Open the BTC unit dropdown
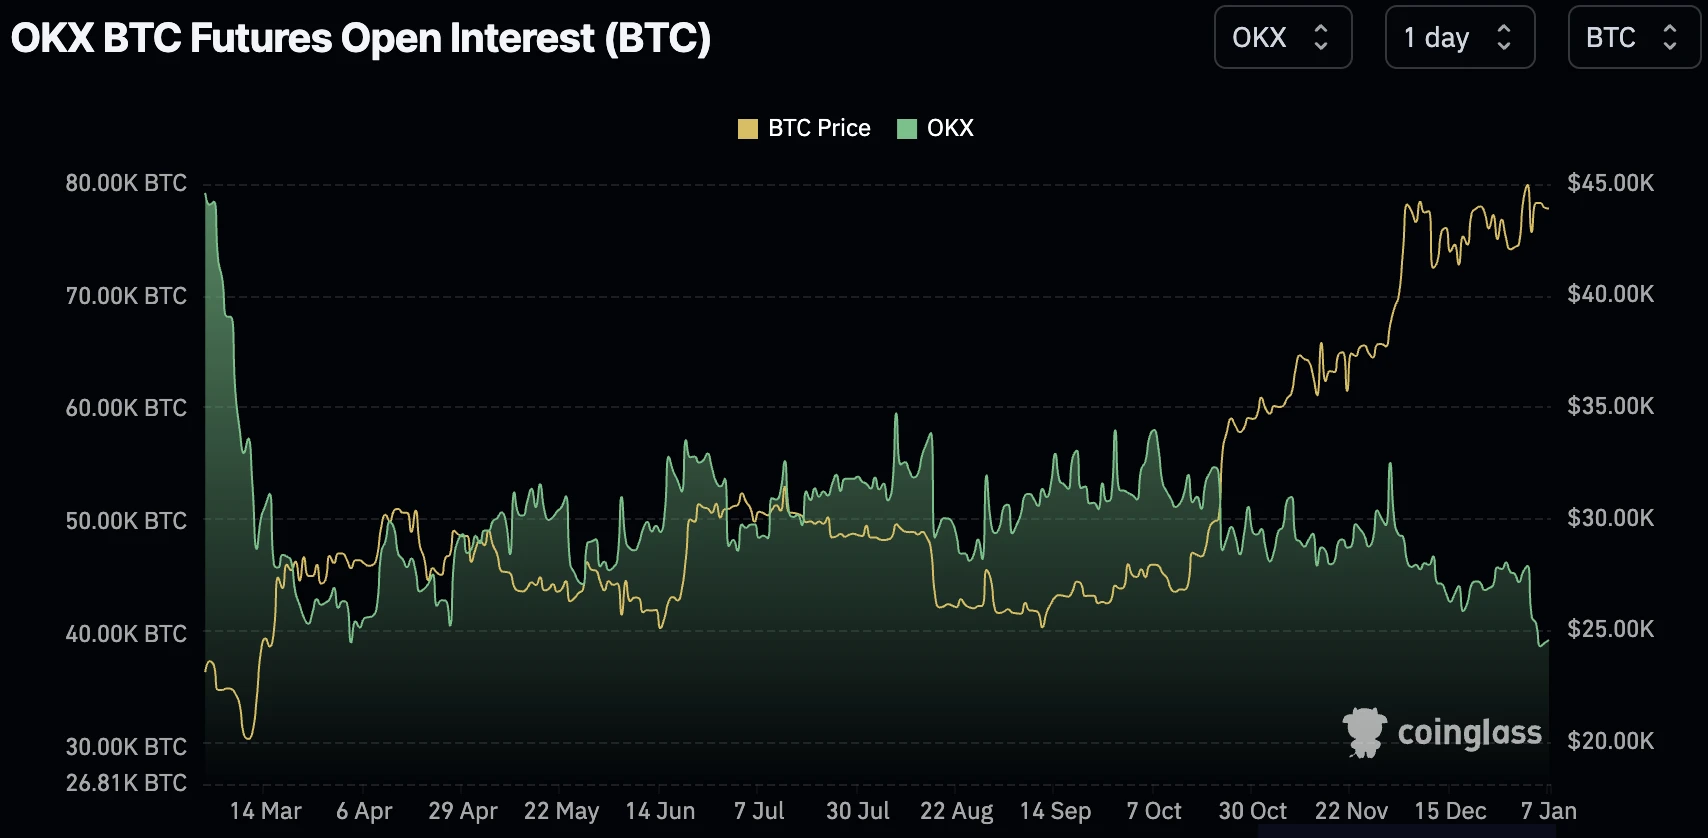 pyautogui.click(x=1633, y=38)
